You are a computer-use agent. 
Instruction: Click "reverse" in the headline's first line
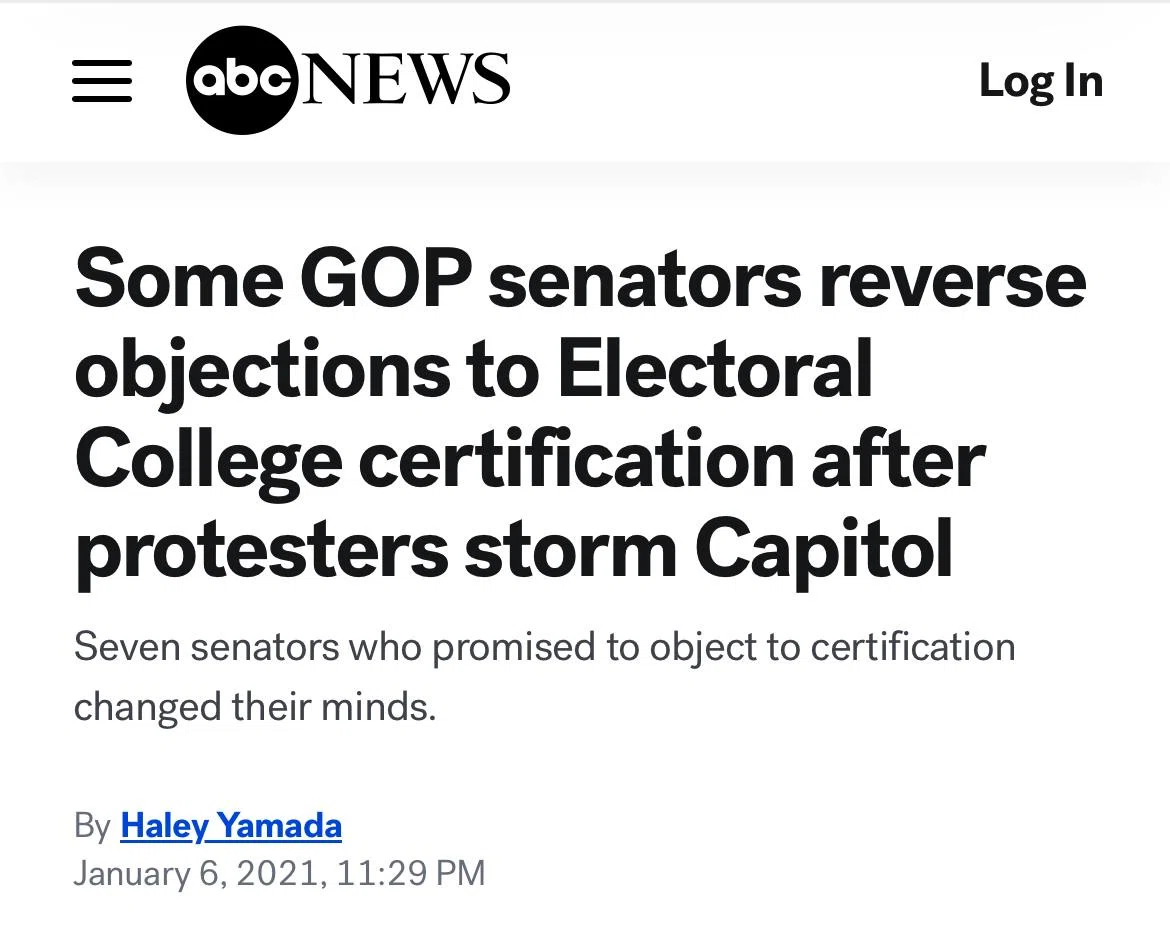tap(953, 283)
